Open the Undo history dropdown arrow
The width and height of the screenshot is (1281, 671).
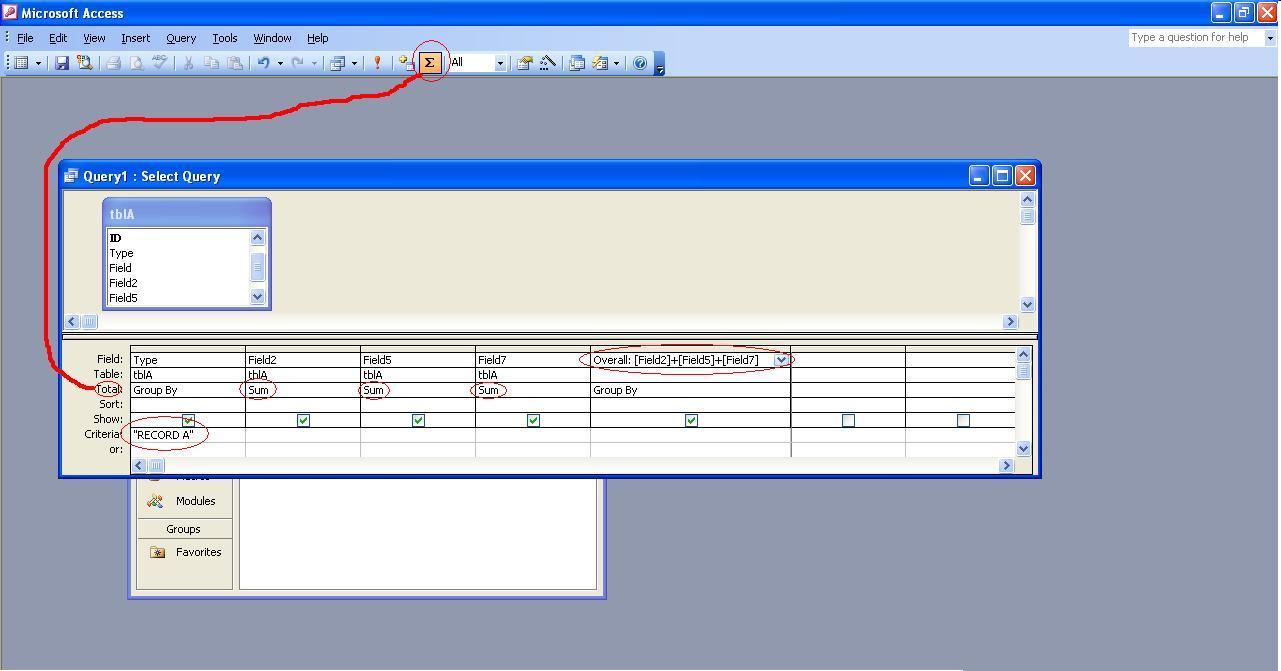pyautogui.click(x=280, y=63)
